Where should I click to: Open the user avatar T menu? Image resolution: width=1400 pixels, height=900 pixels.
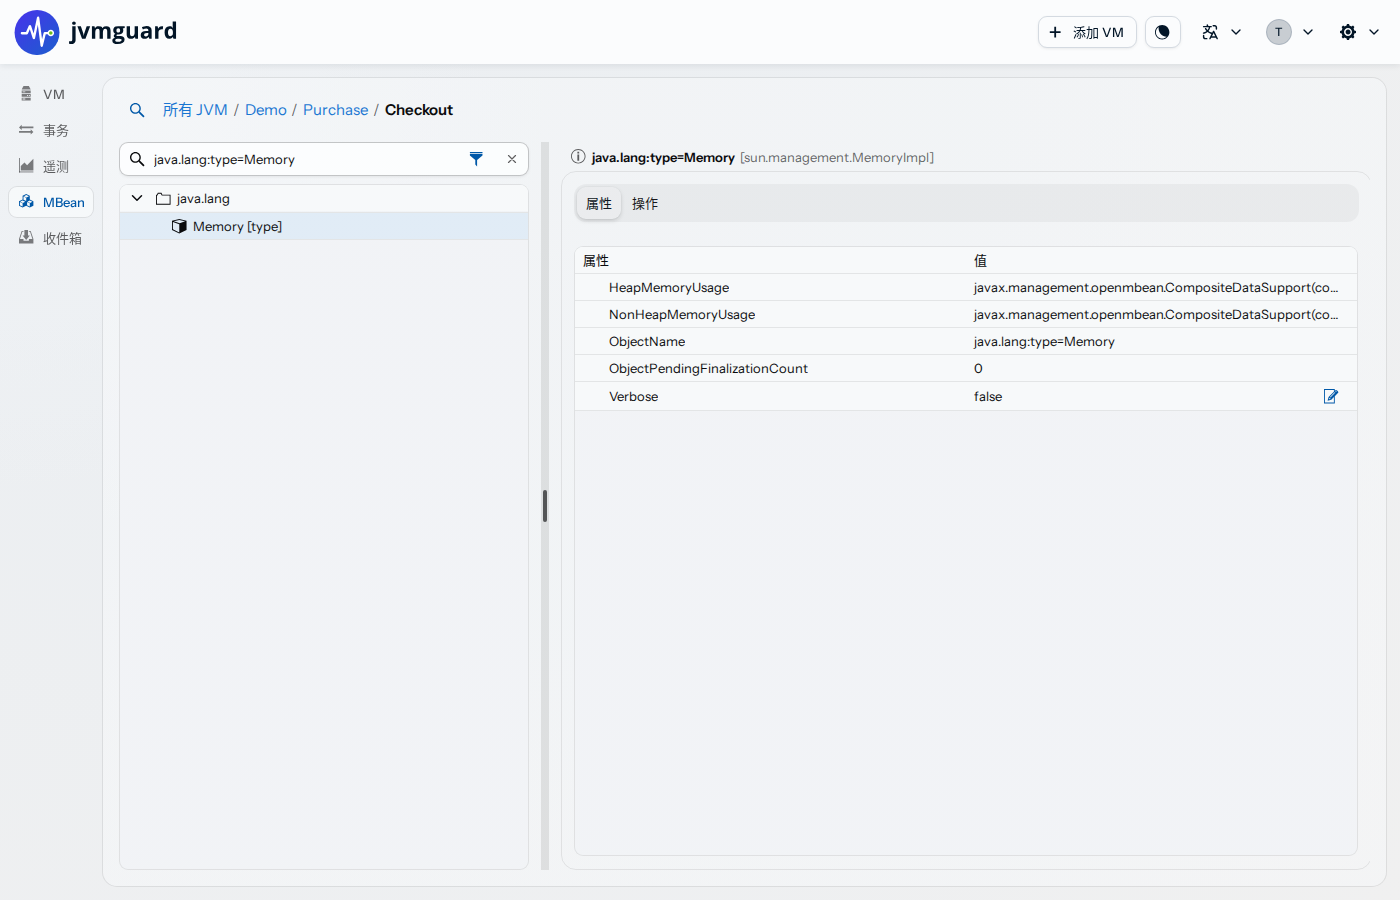tap(1290, 32)
